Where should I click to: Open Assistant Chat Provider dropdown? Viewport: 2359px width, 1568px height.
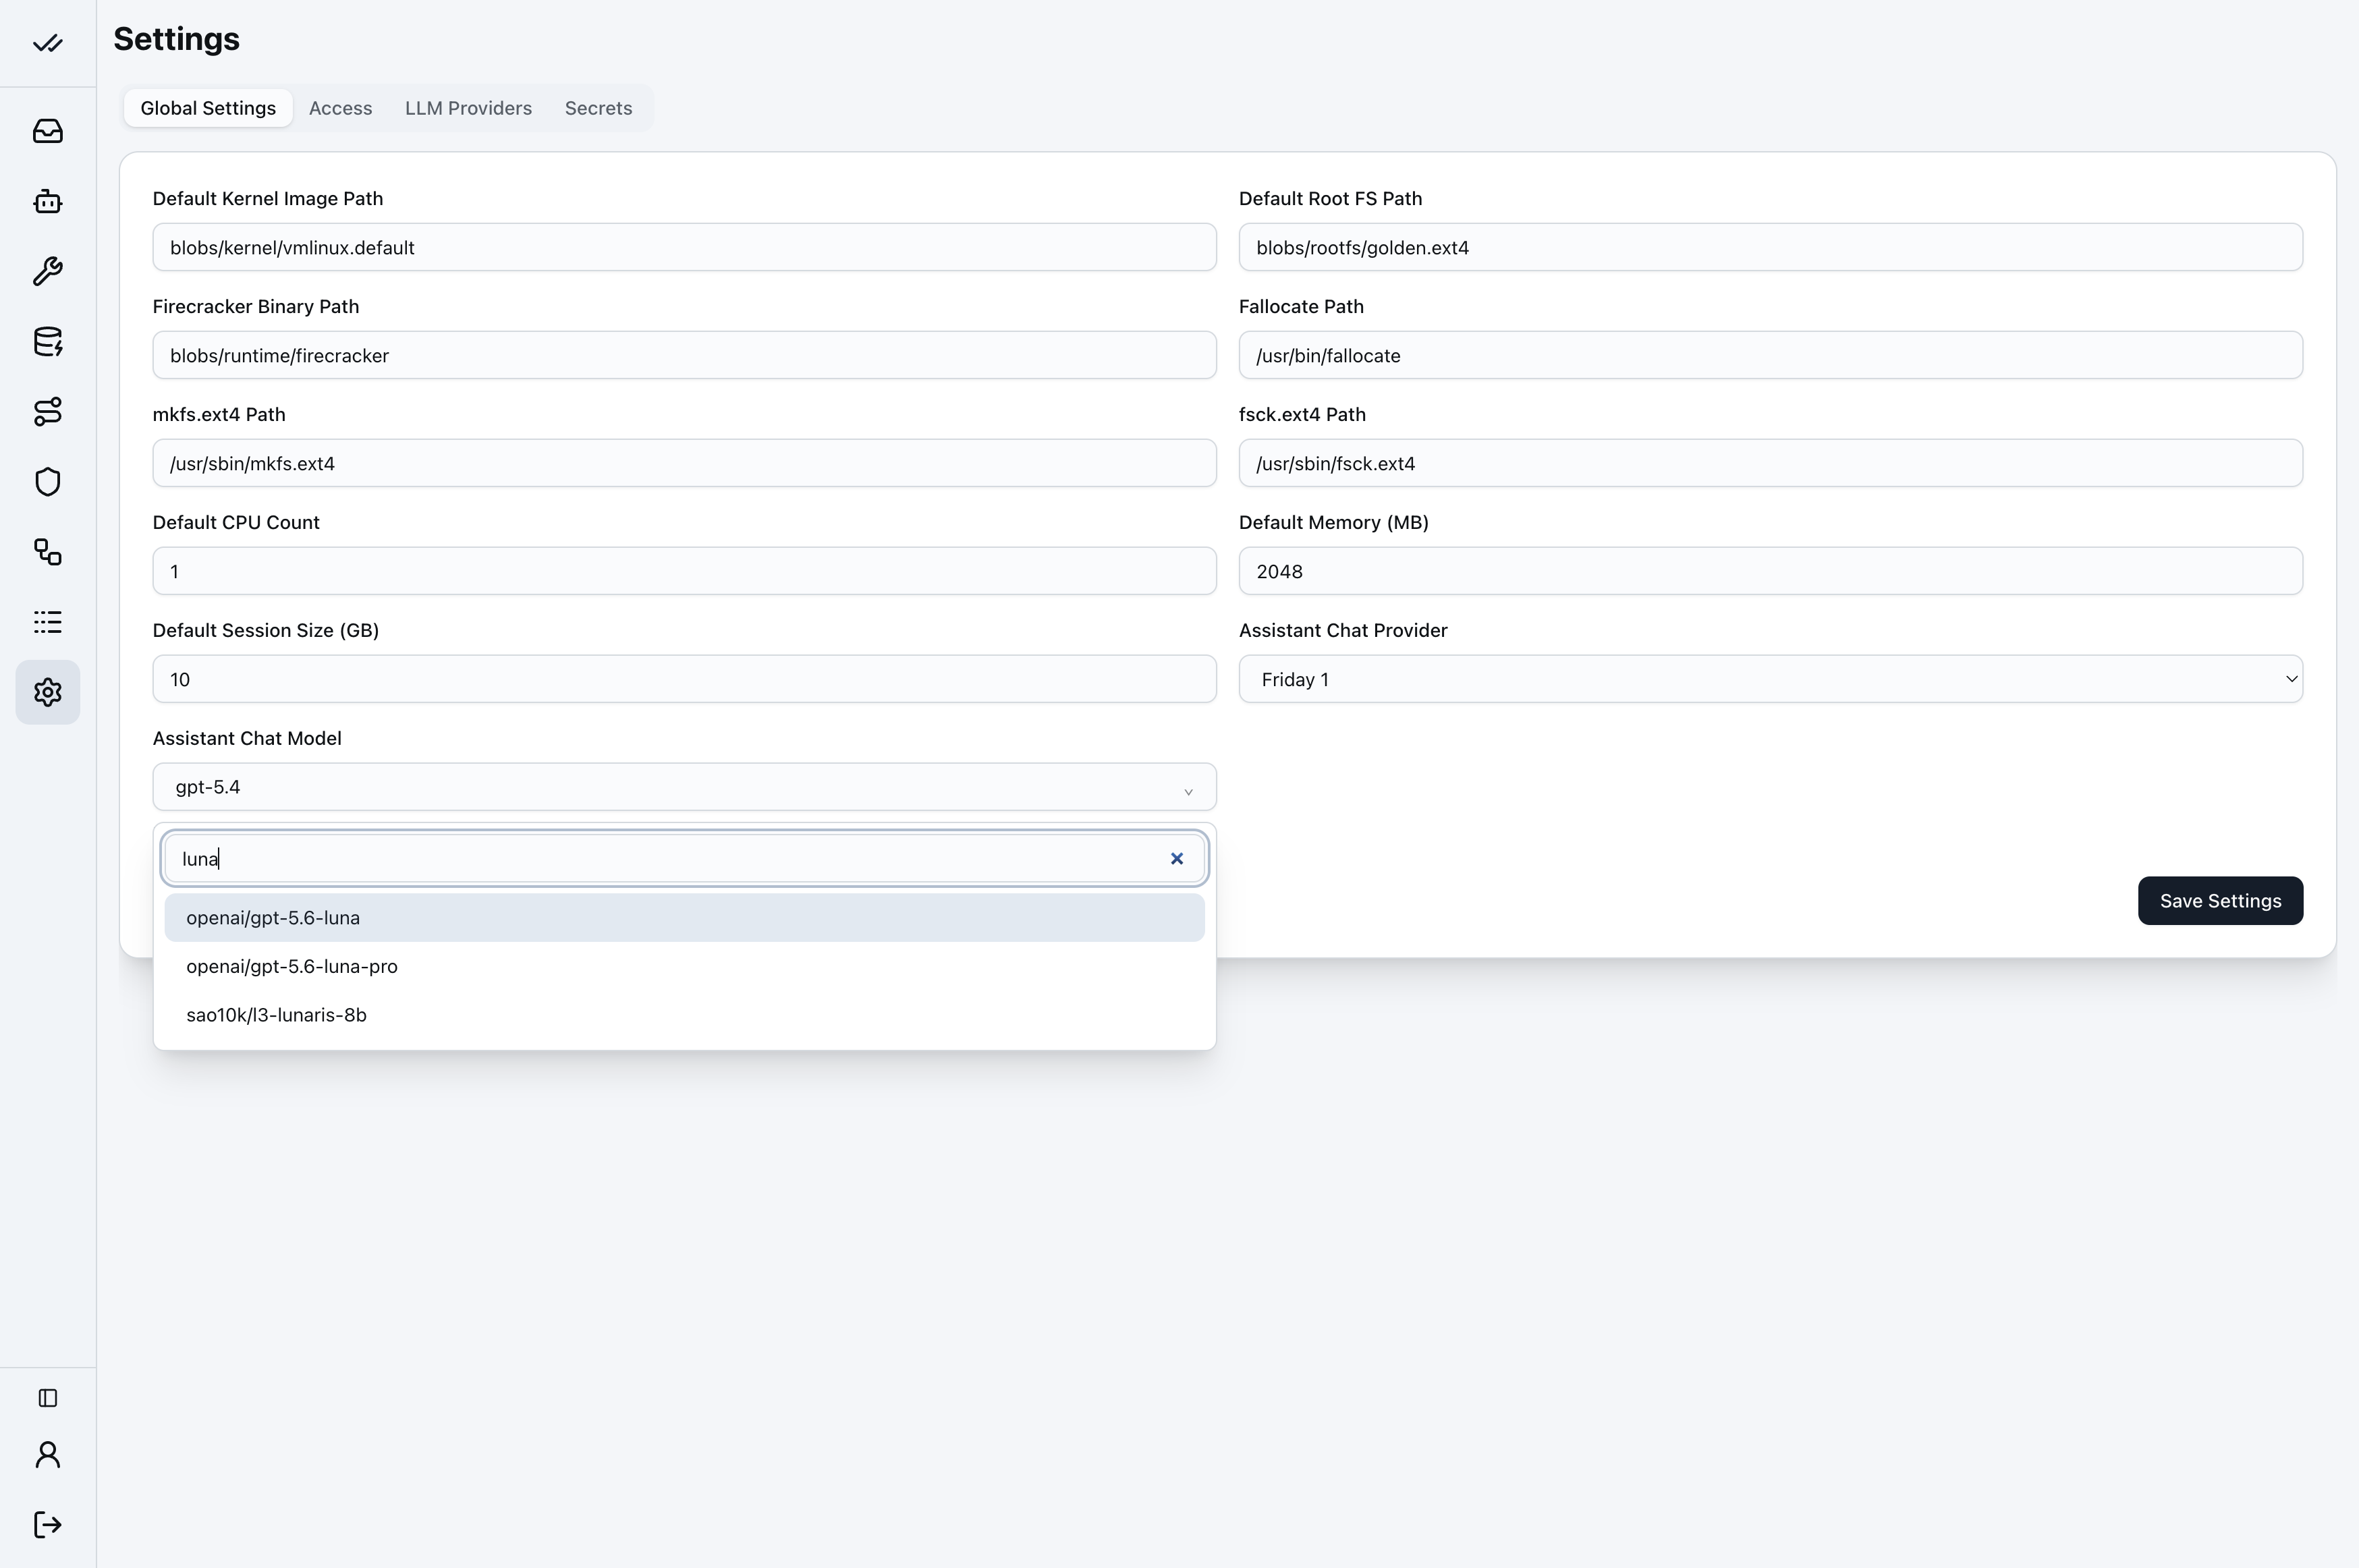click(1770, 679)
